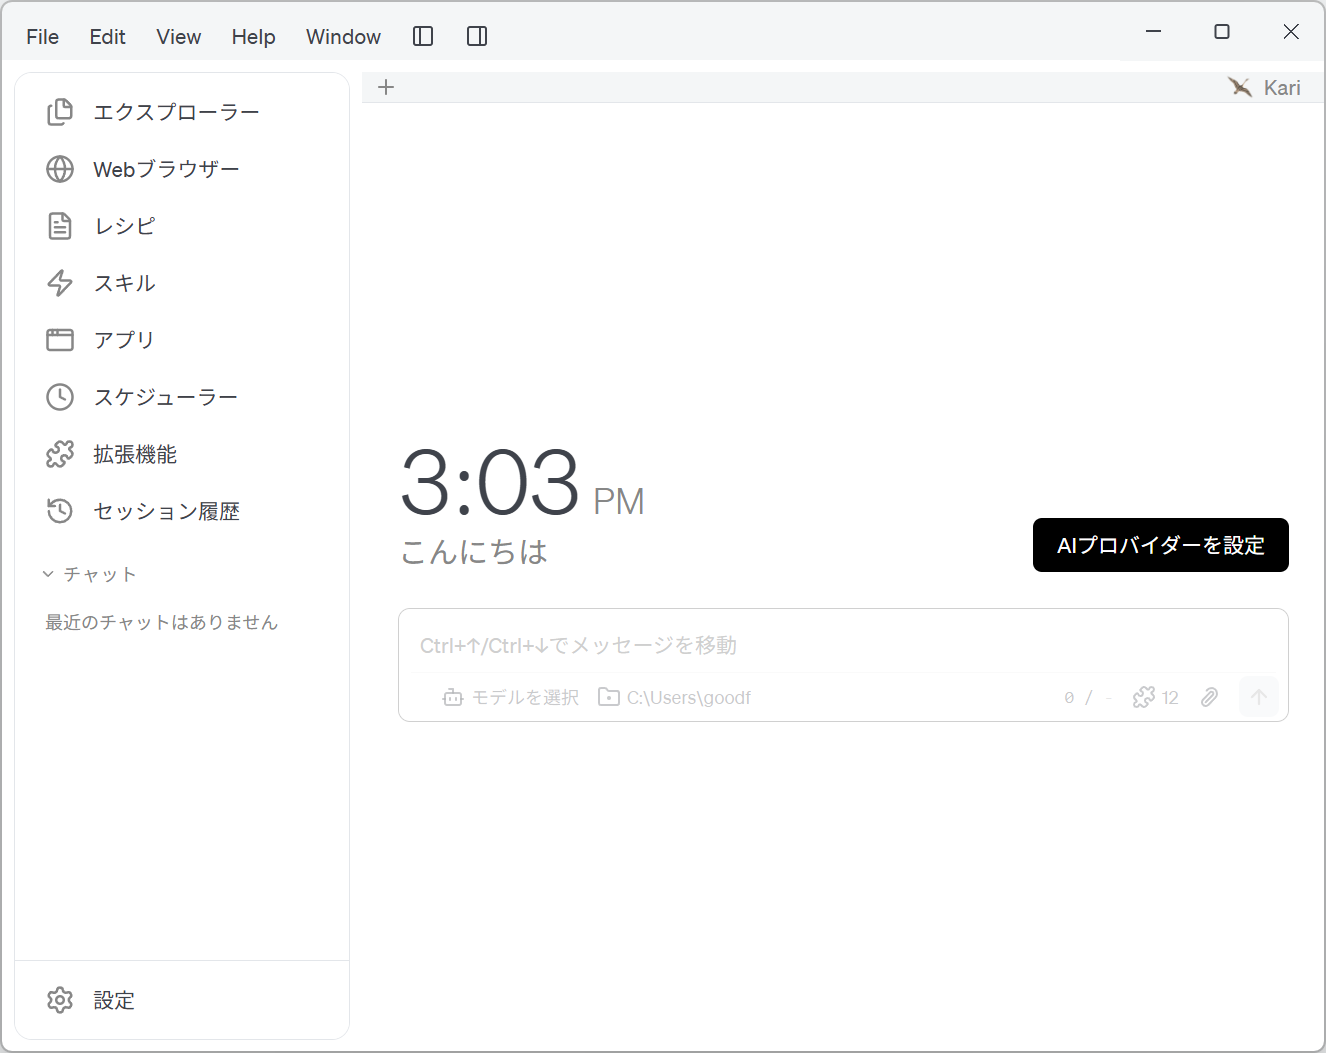Open the View menu
The width and height of the screenshot is (1326, 1053).
(x=178, y=37)
